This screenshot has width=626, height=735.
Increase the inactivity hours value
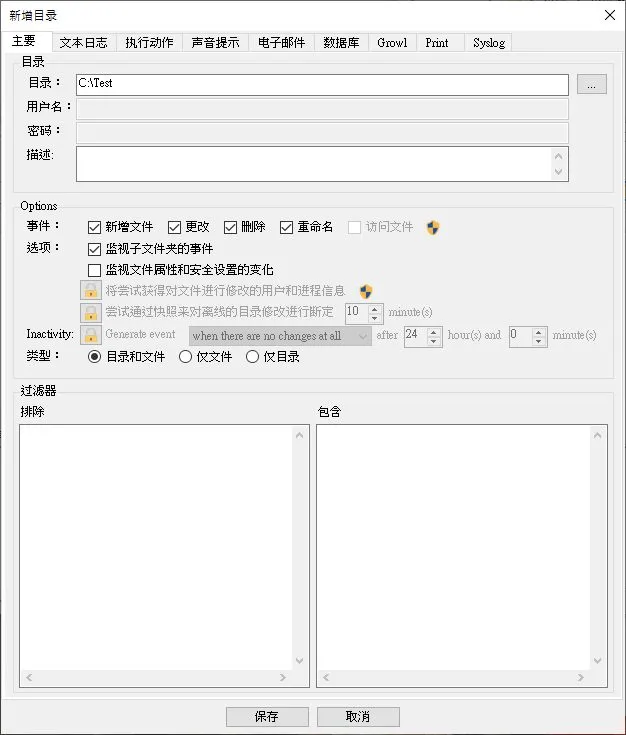tap(433, 332)
